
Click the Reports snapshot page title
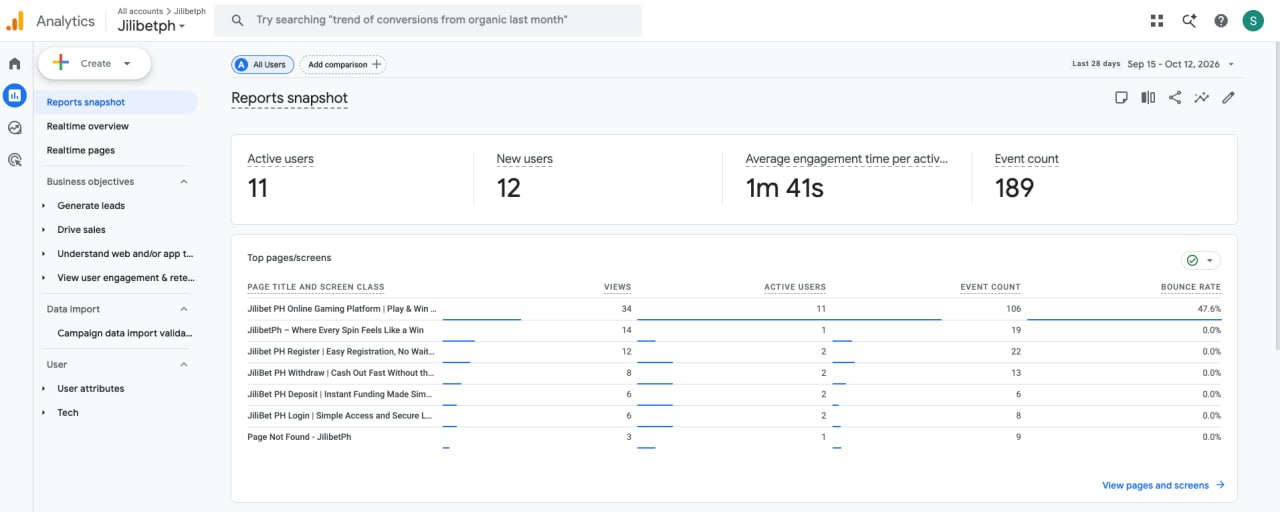point(290,98)
